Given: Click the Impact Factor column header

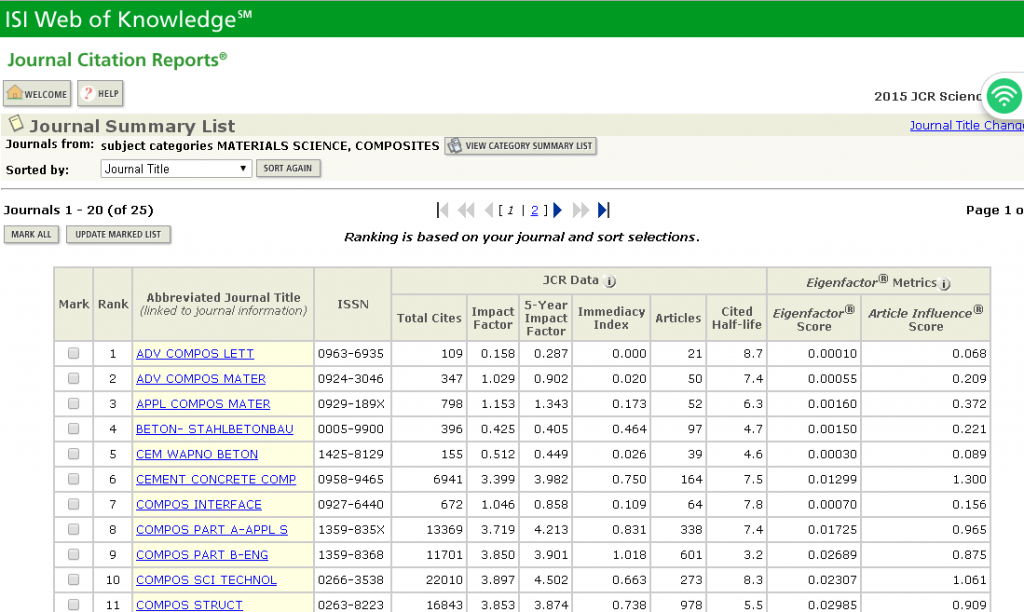Looking at the screenshot, I should (x=493, y=318).
